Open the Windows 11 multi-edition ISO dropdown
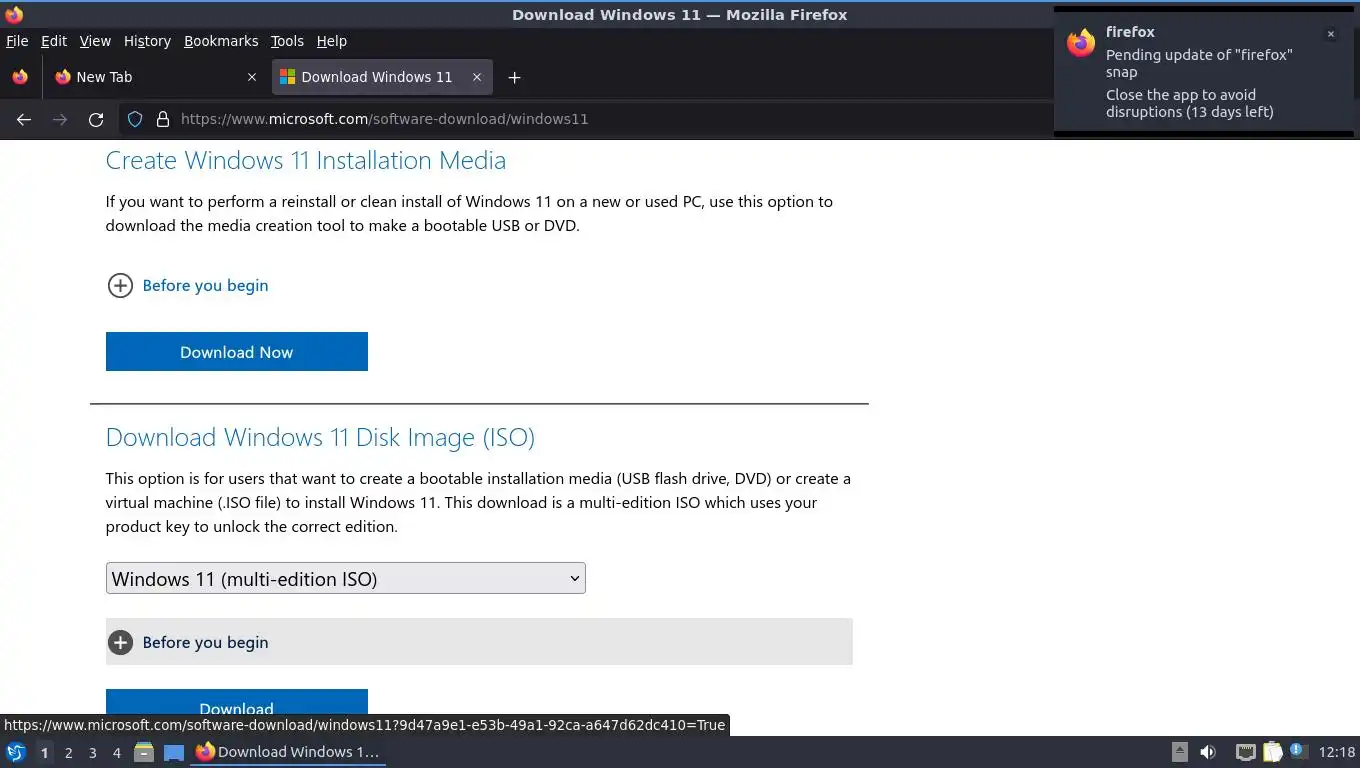The image size is (1360, 768). [x=346, y=579]
